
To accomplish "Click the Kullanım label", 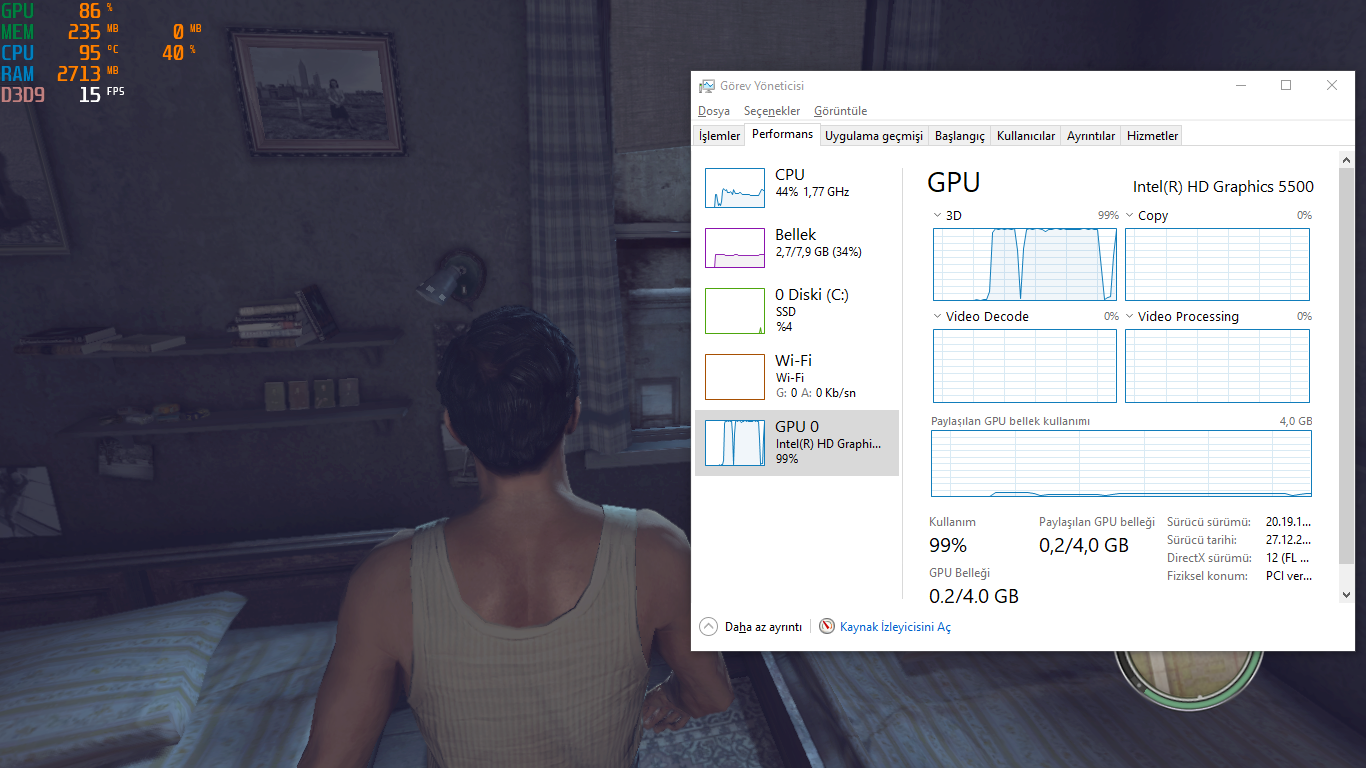I will tap(952, 522).
